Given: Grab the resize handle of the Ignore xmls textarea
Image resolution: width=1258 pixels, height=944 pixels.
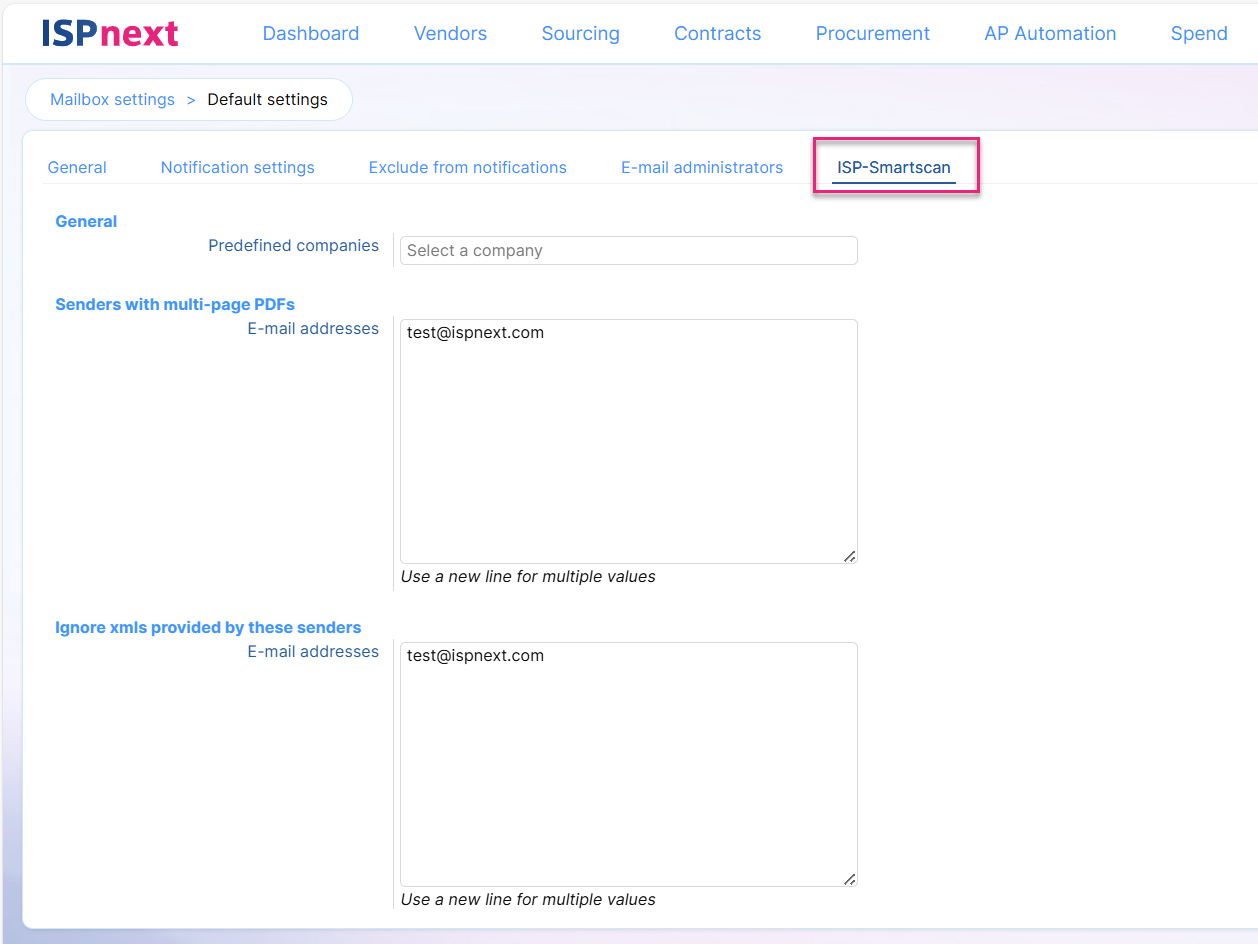Looking at the screenshot, I should coord(849,879).
